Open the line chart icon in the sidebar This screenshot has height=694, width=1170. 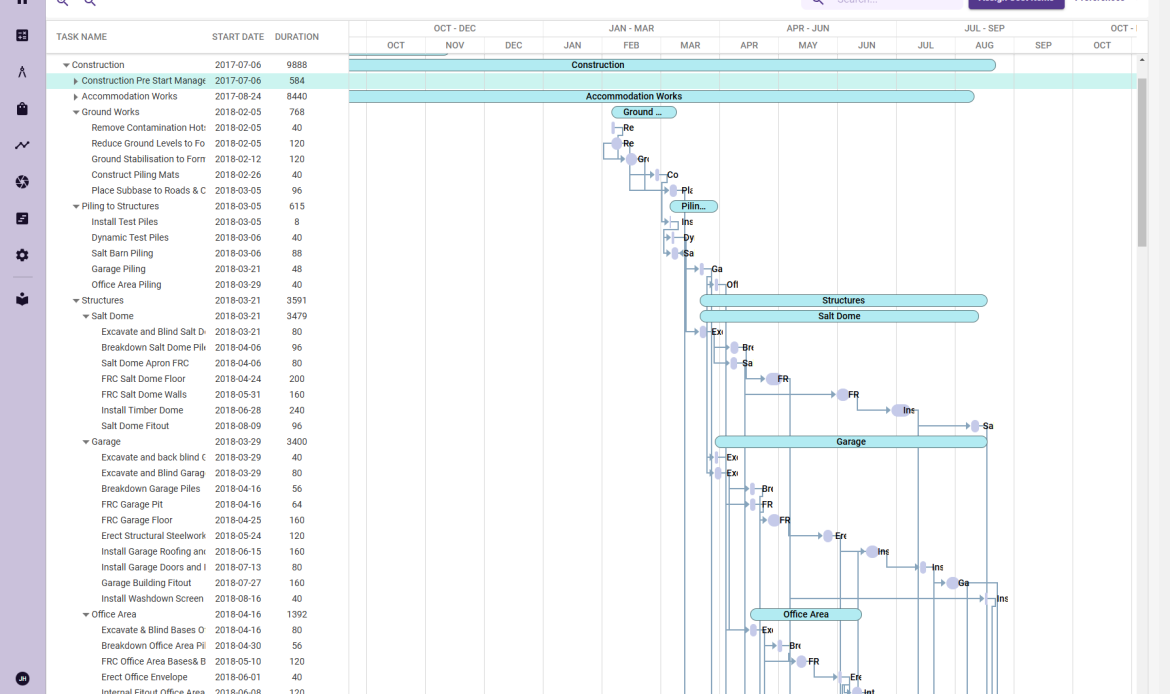(x=22, y=145)
